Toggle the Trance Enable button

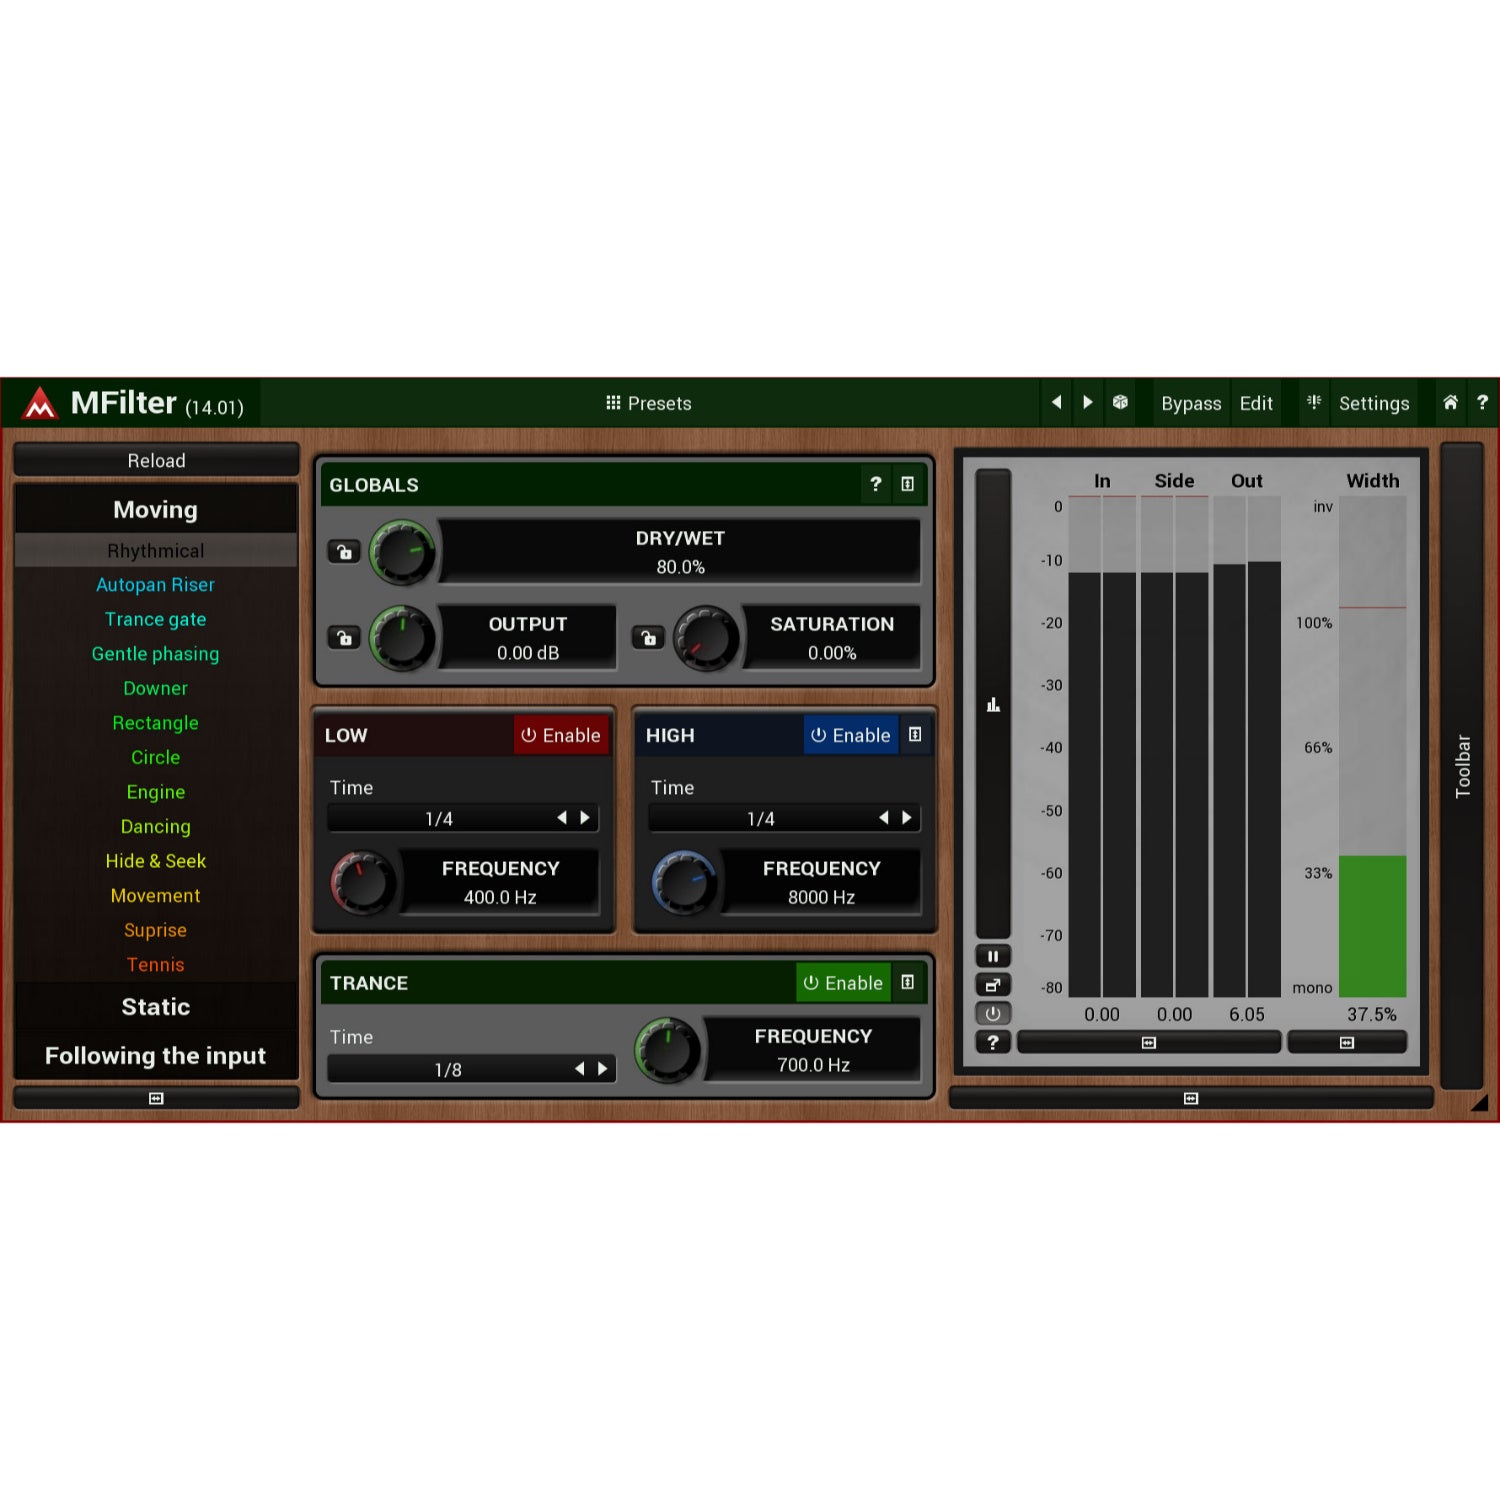843,983
